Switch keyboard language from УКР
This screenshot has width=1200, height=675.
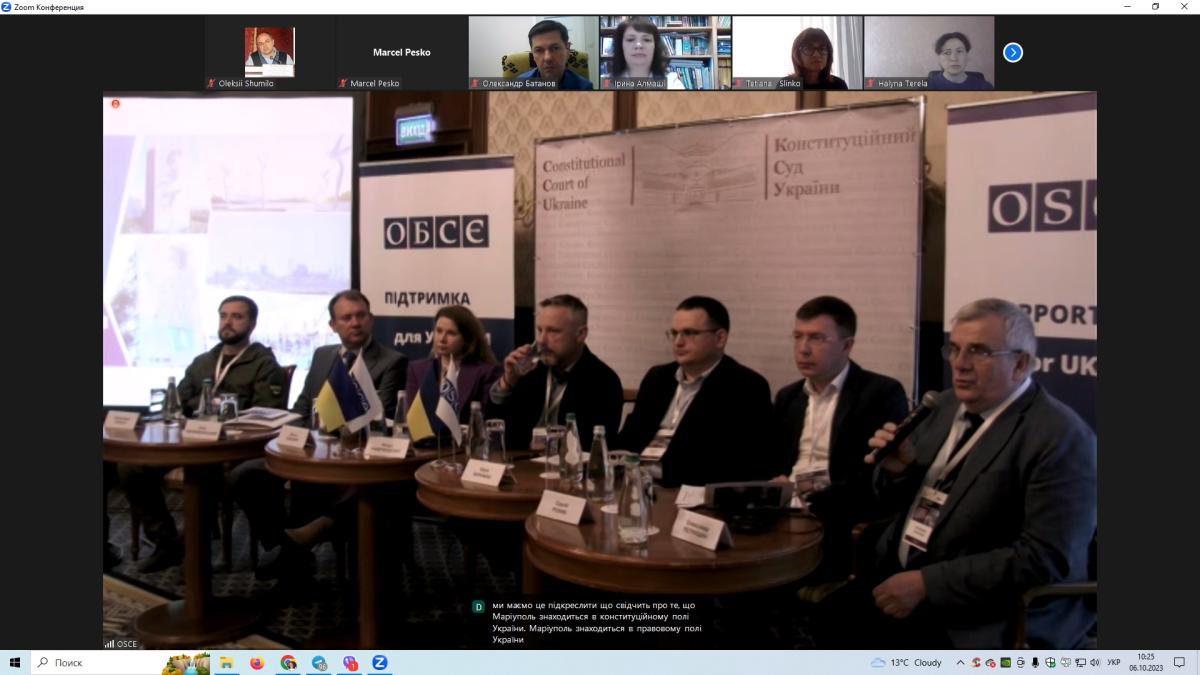coord(1113,662)
